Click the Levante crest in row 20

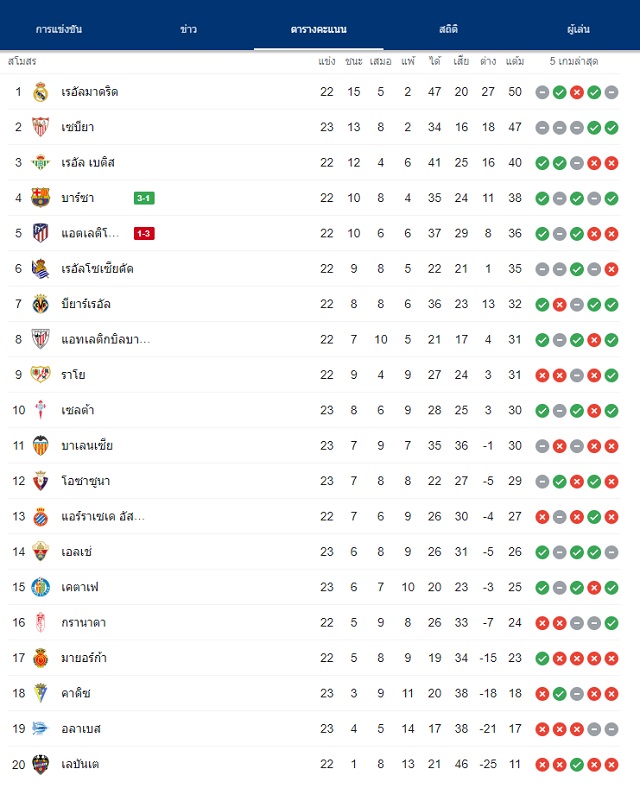point(40,764)
